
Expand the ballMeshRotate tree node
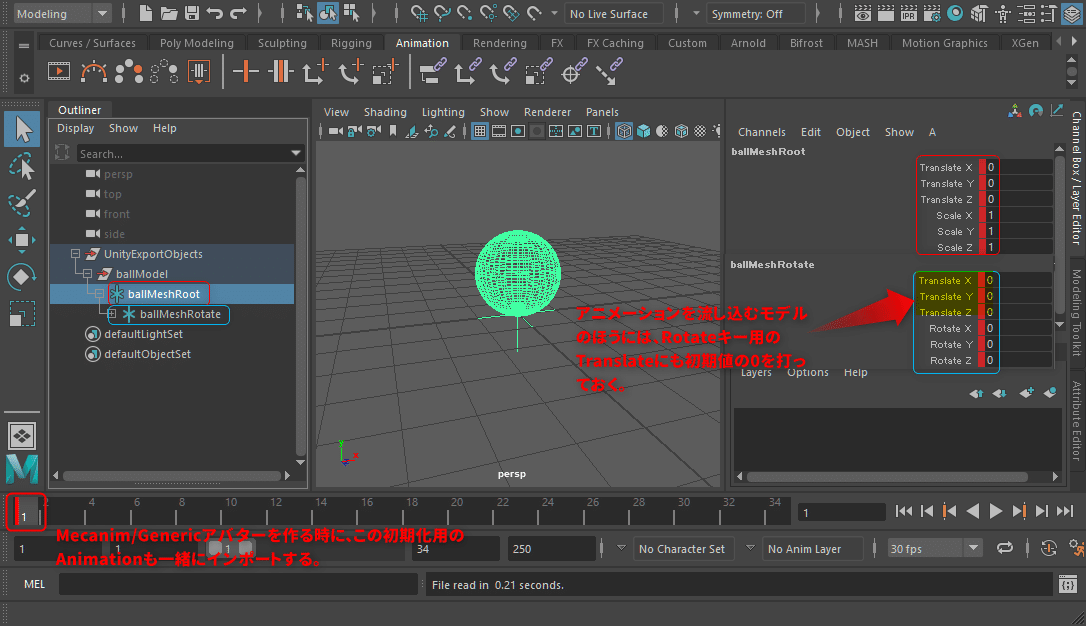[112, 314]
